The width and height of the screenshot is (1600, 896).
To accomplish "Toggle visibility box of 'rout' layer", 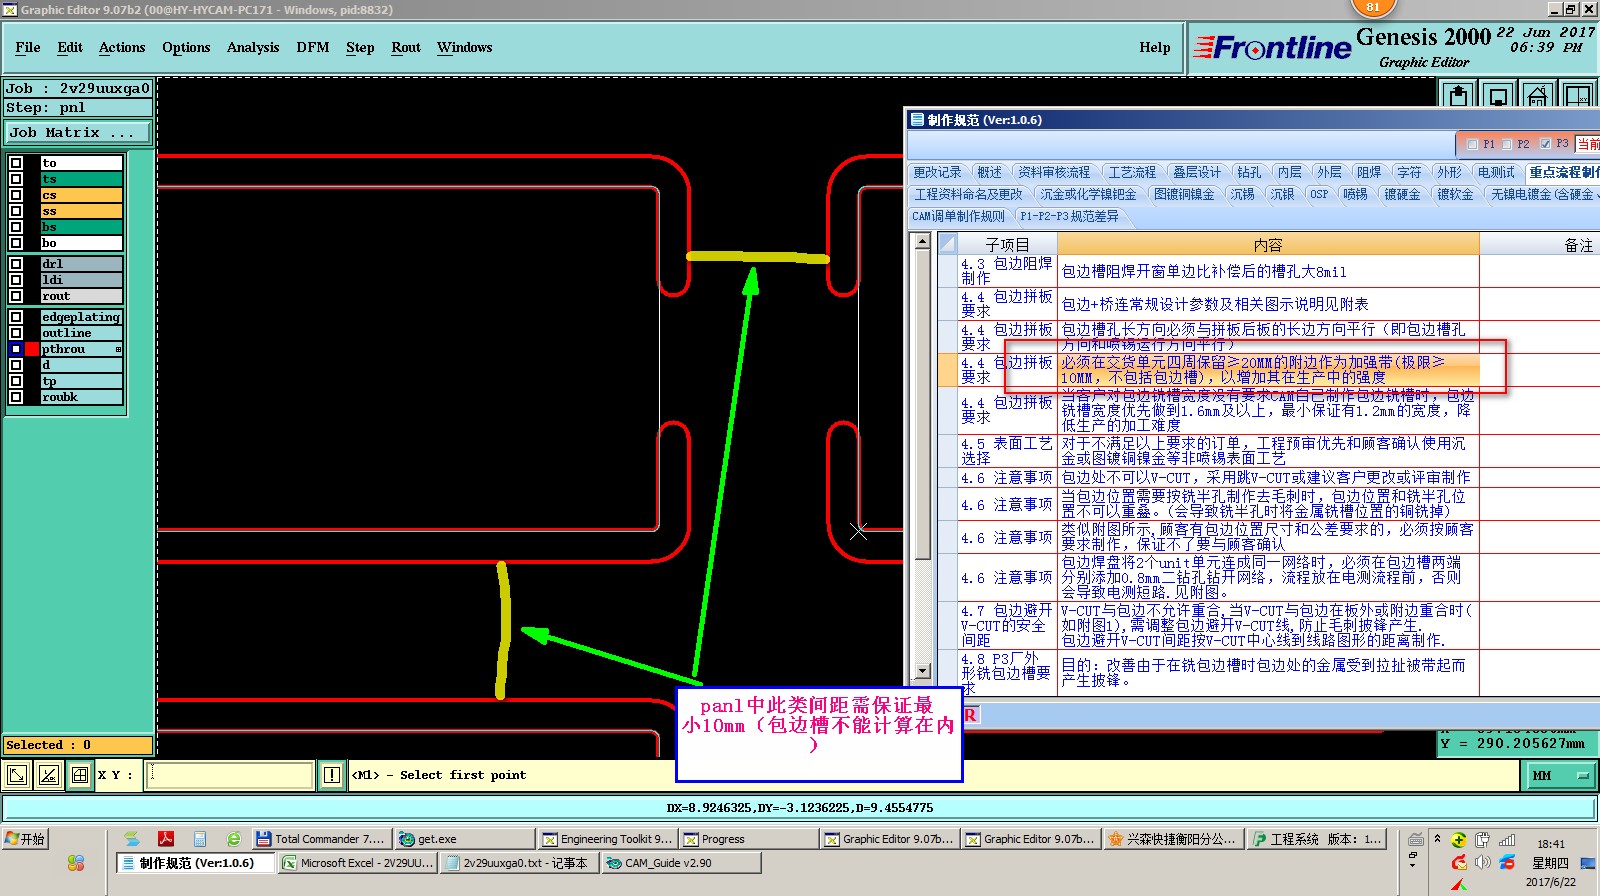I will [16, 296].
